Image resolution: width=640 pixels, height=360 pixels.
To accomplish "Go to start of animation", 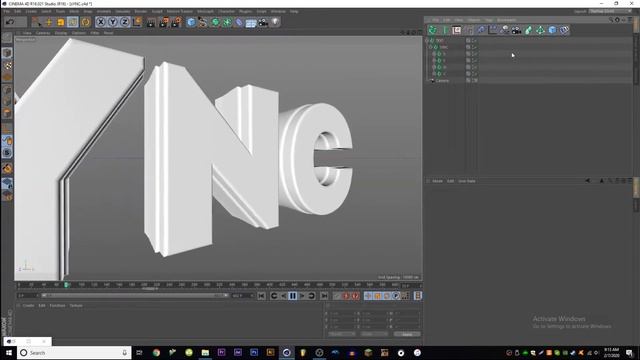I will pos(261,296).
